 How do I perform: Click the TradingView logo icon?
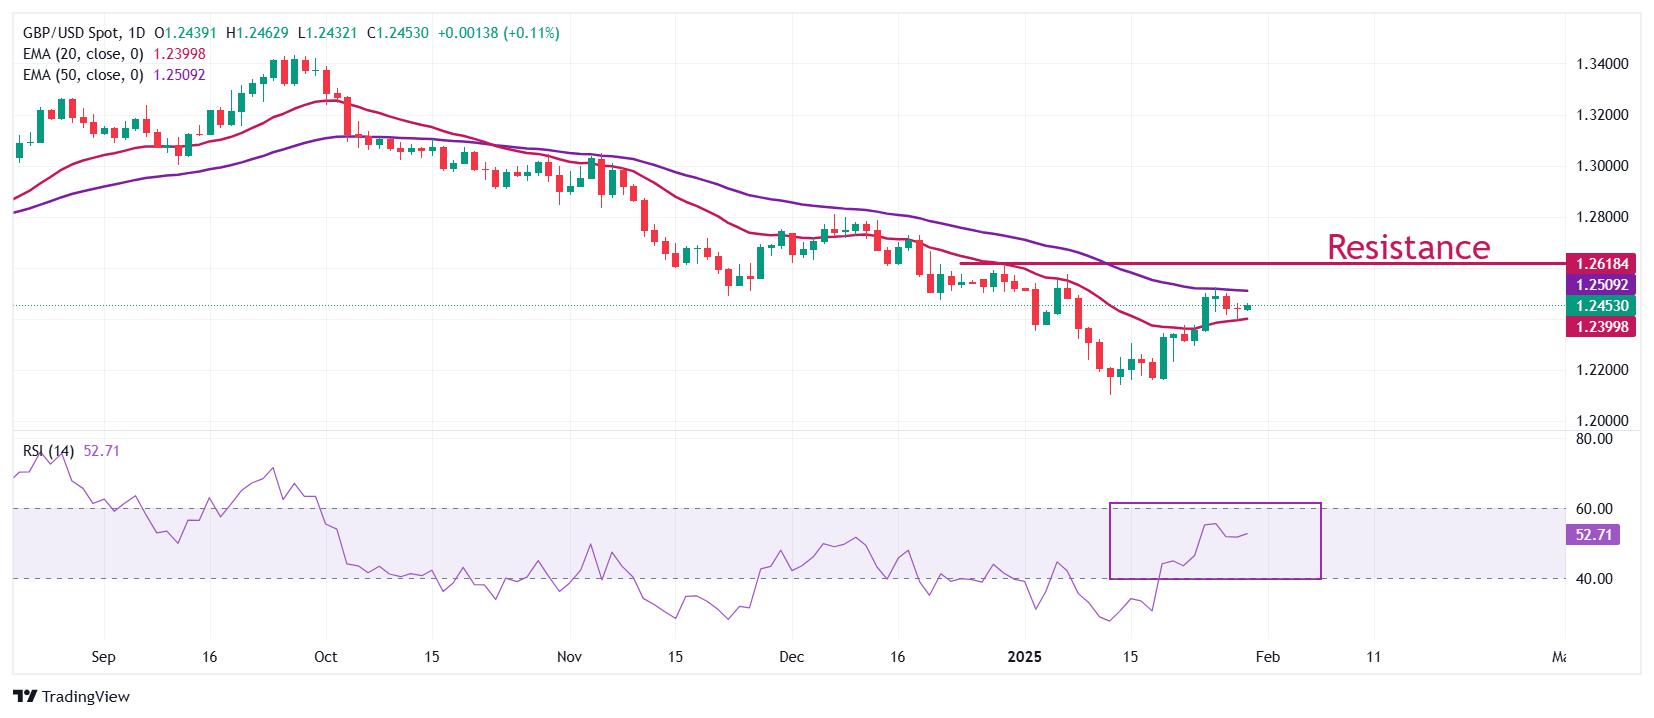pyautogui.click(x=25, y=696)
